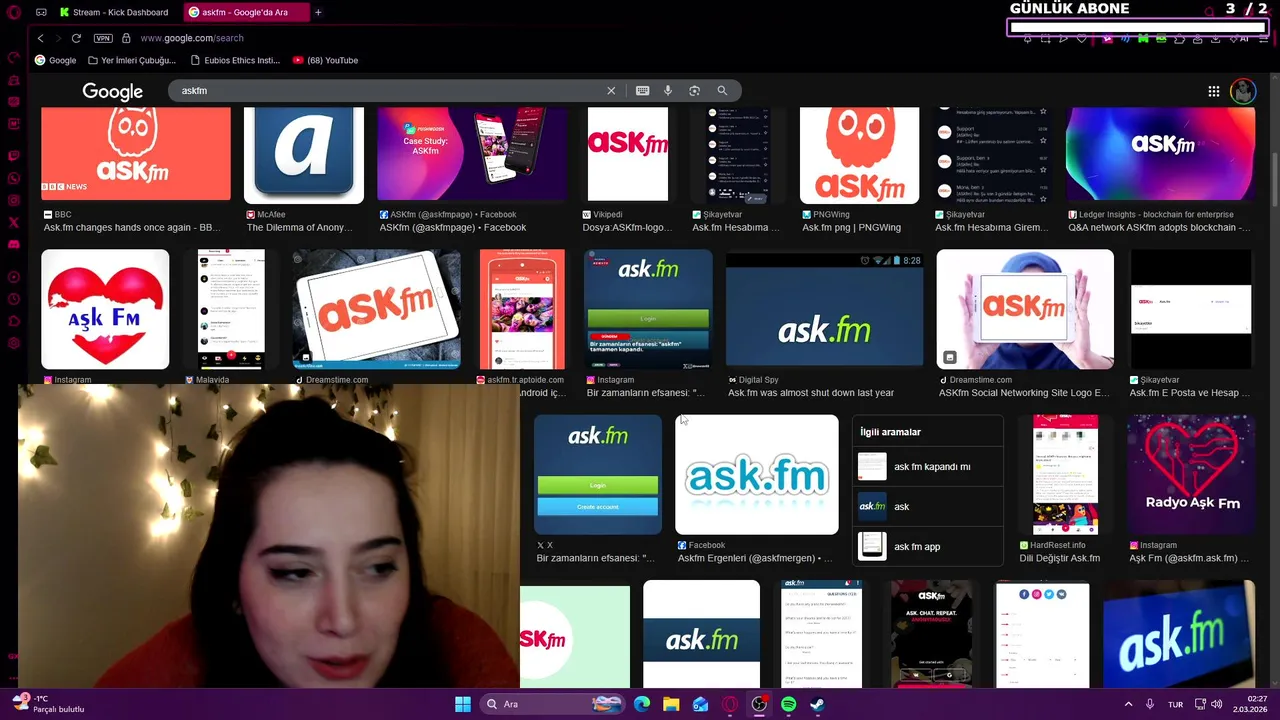Viewport: 1280px width, 720px height.
Task: Open the on-screen keyboard in Google search
Action: point(642,90)
